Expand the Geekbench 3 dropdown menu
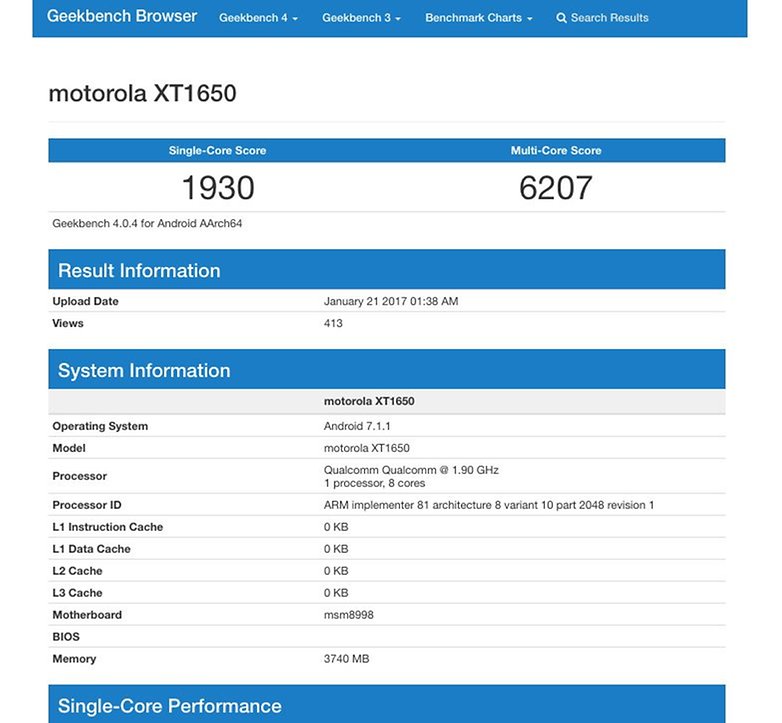This screenshot has width=782, height=723. pyautogui.click(x=361, y=18)
